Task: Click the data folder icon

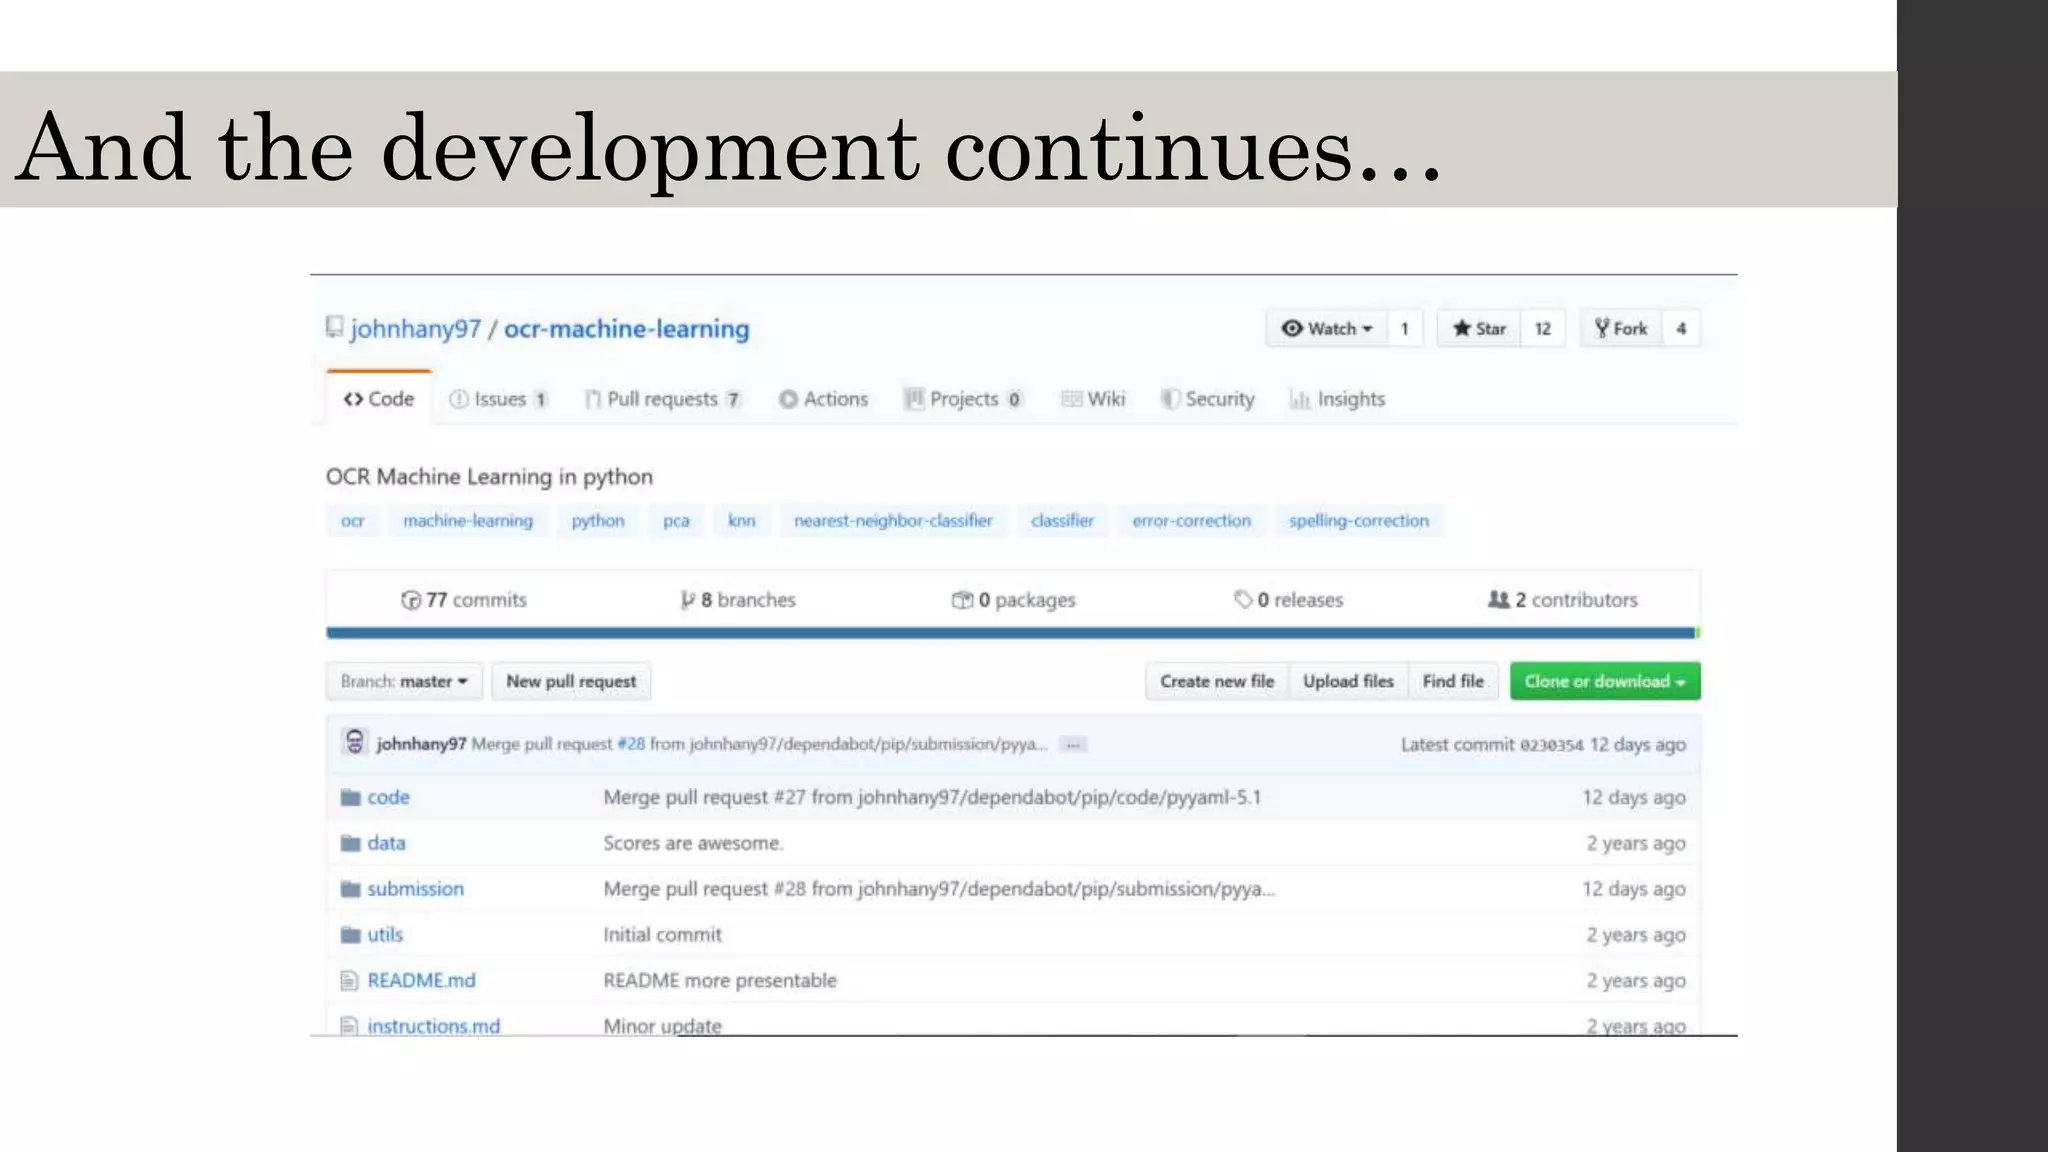Action: click(350, 843)
